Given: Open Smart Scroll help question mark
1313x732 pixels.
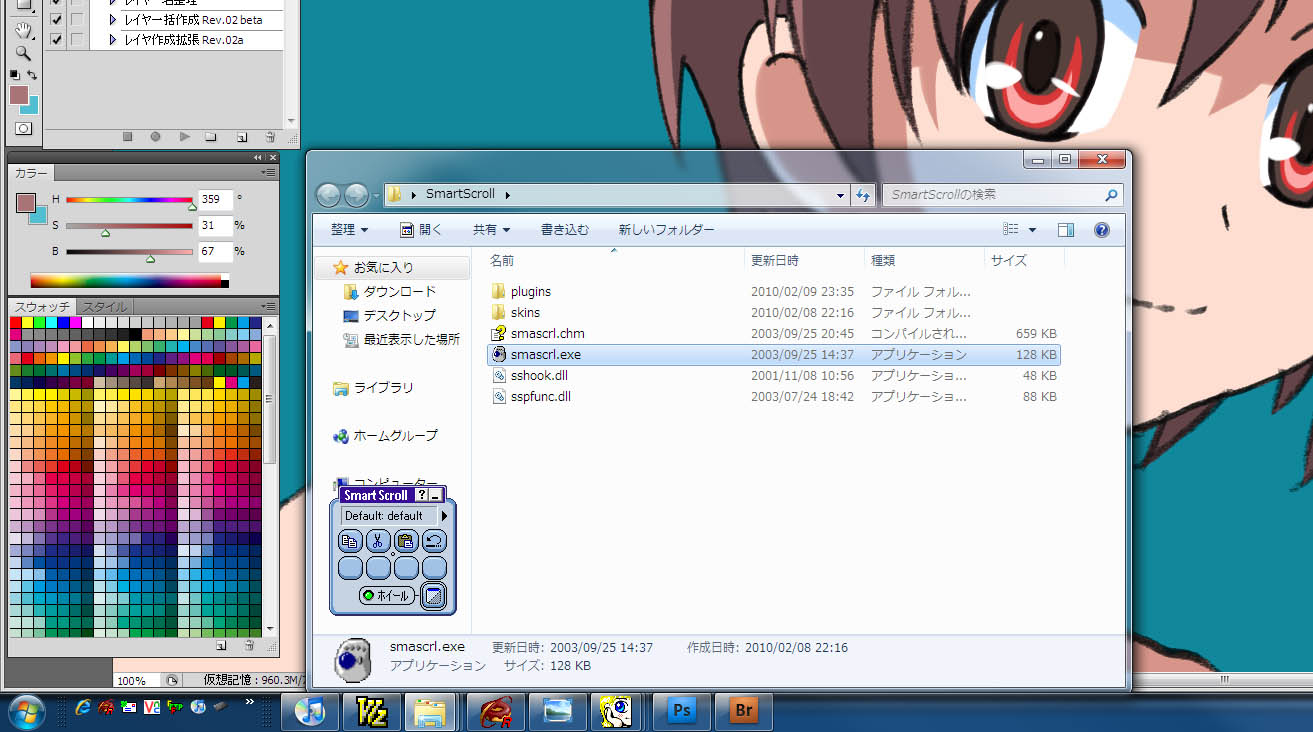Looking at the screenshot, I should pyautogui.click(x=421, y=495).
